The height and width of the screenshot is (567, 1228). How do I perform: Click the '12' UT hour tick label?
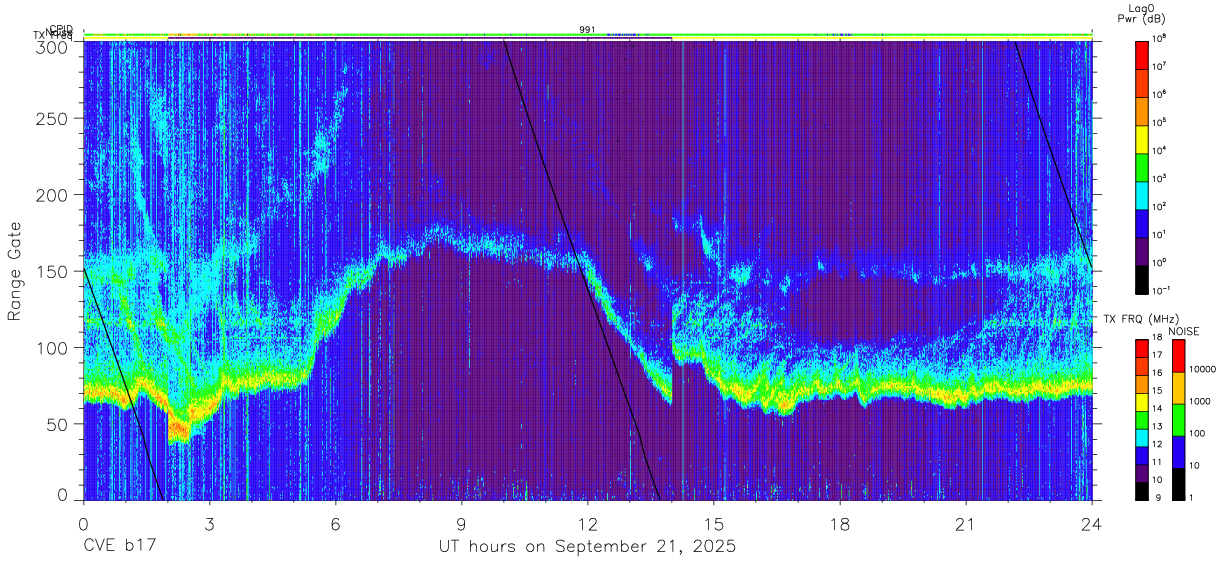(587, 524)
